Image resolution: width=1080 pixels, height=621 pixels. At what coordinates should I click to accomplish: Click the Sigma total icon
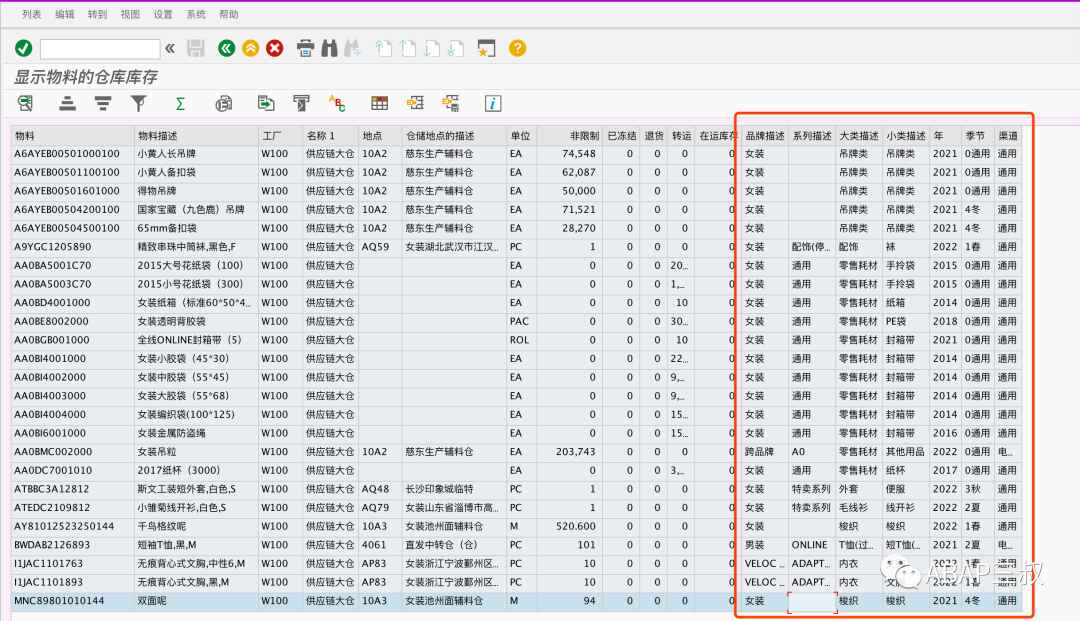point(180,103)
